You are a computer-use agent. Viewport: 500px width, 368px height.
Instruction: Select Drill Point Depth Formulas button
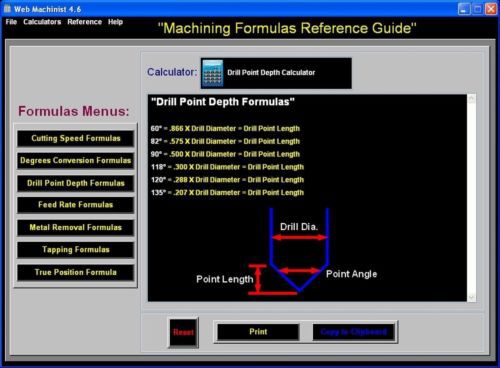pyautogui.click(x=76, y=183)
